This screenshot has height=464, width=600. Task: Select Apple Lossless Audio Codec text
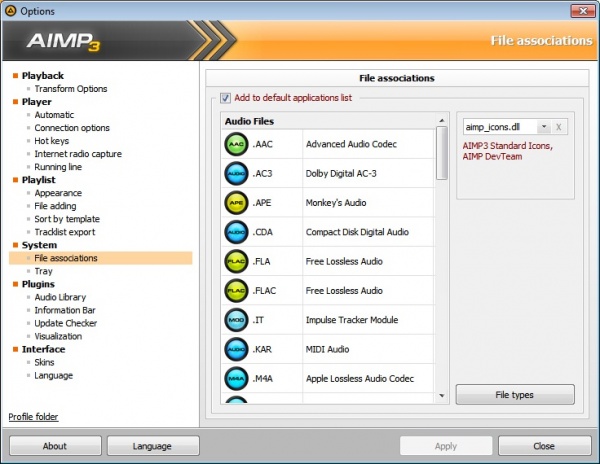pyautogui.click(x=360, y=379)
